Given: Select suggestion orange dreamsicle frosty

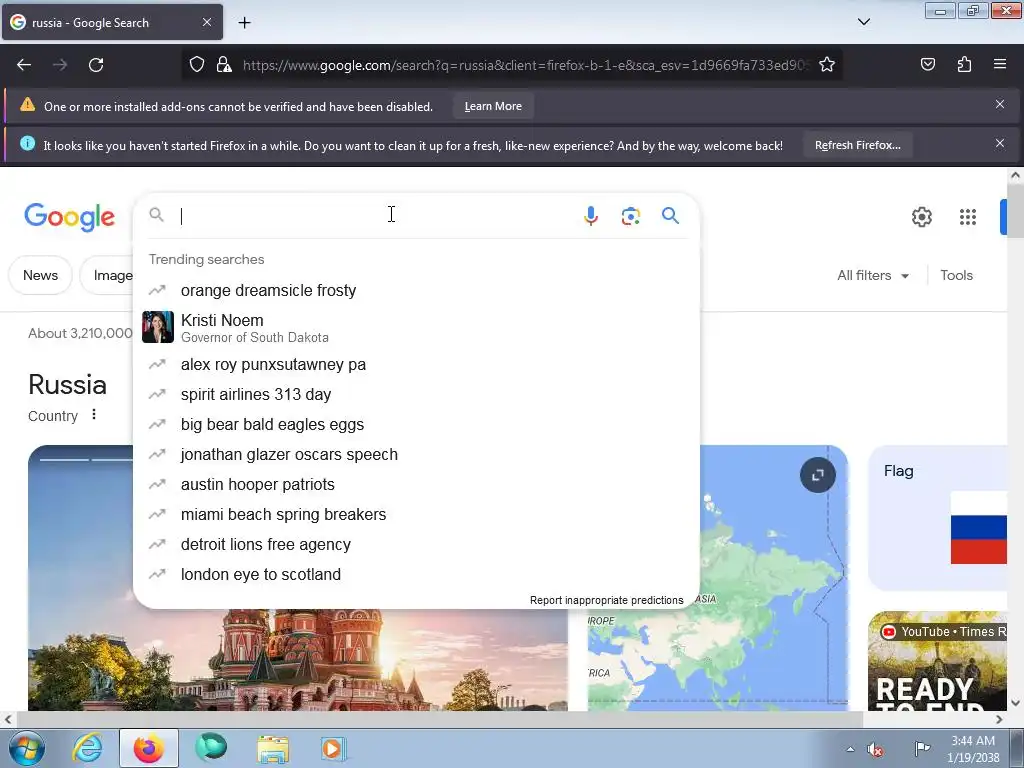Looking at the screenshot, I should pos(415,291).
